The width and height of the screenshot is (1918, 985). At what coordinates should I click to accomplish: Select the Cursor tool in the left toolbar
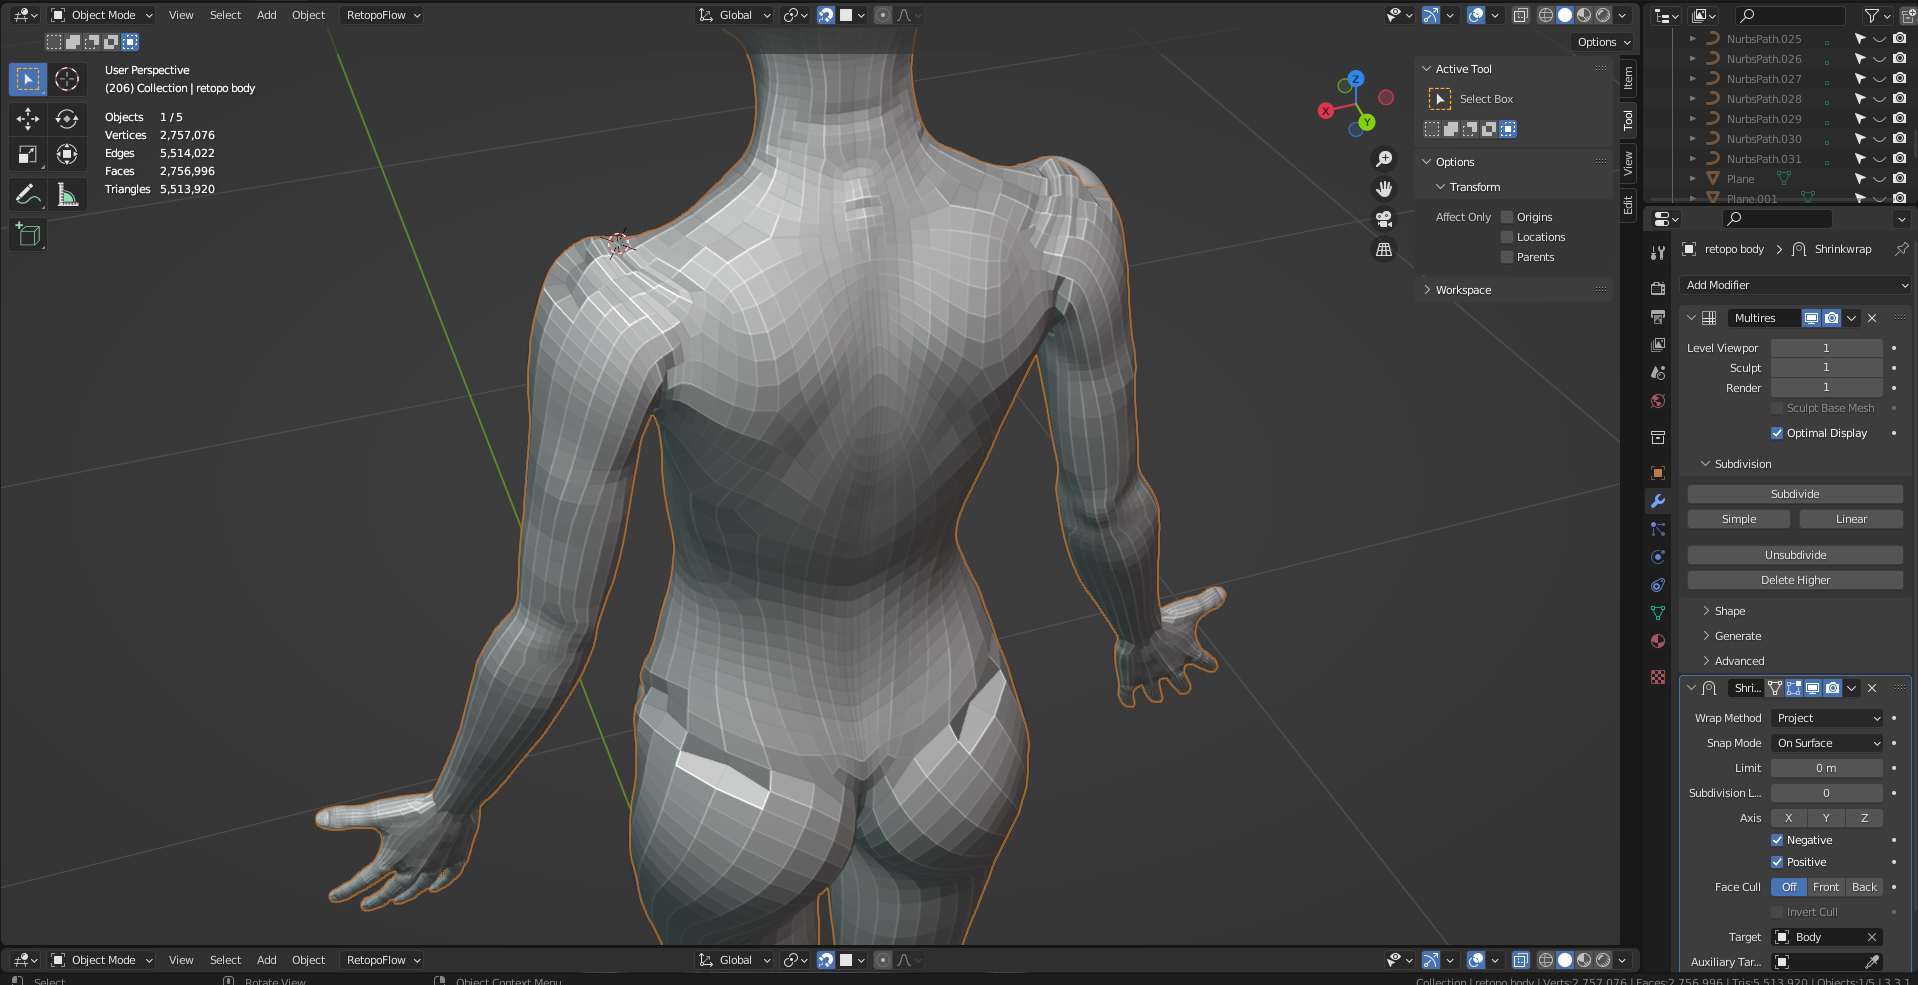click(x=67, y=79)
